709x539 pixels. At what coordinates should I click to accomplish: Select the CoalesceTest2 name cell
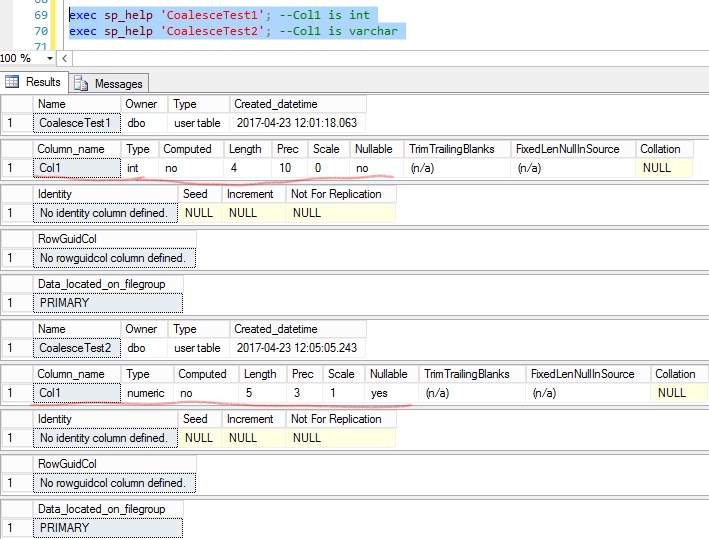click(x=77, y=348)
